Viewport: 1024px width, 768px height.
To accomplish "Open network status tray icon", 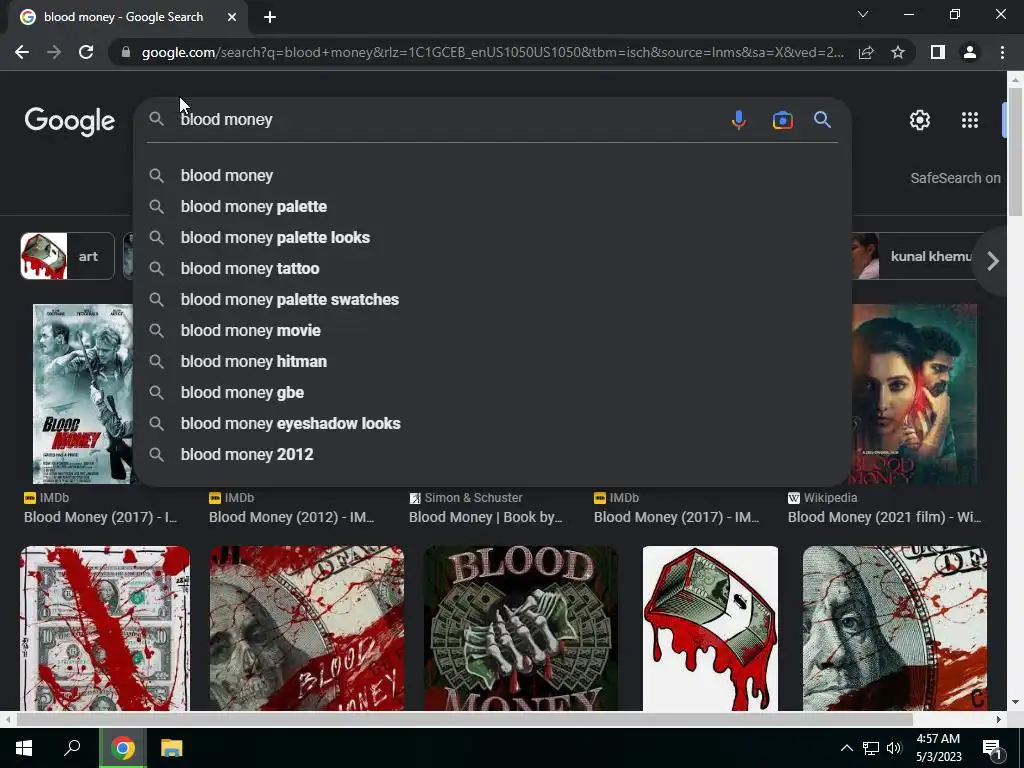I will click(871, 748).
